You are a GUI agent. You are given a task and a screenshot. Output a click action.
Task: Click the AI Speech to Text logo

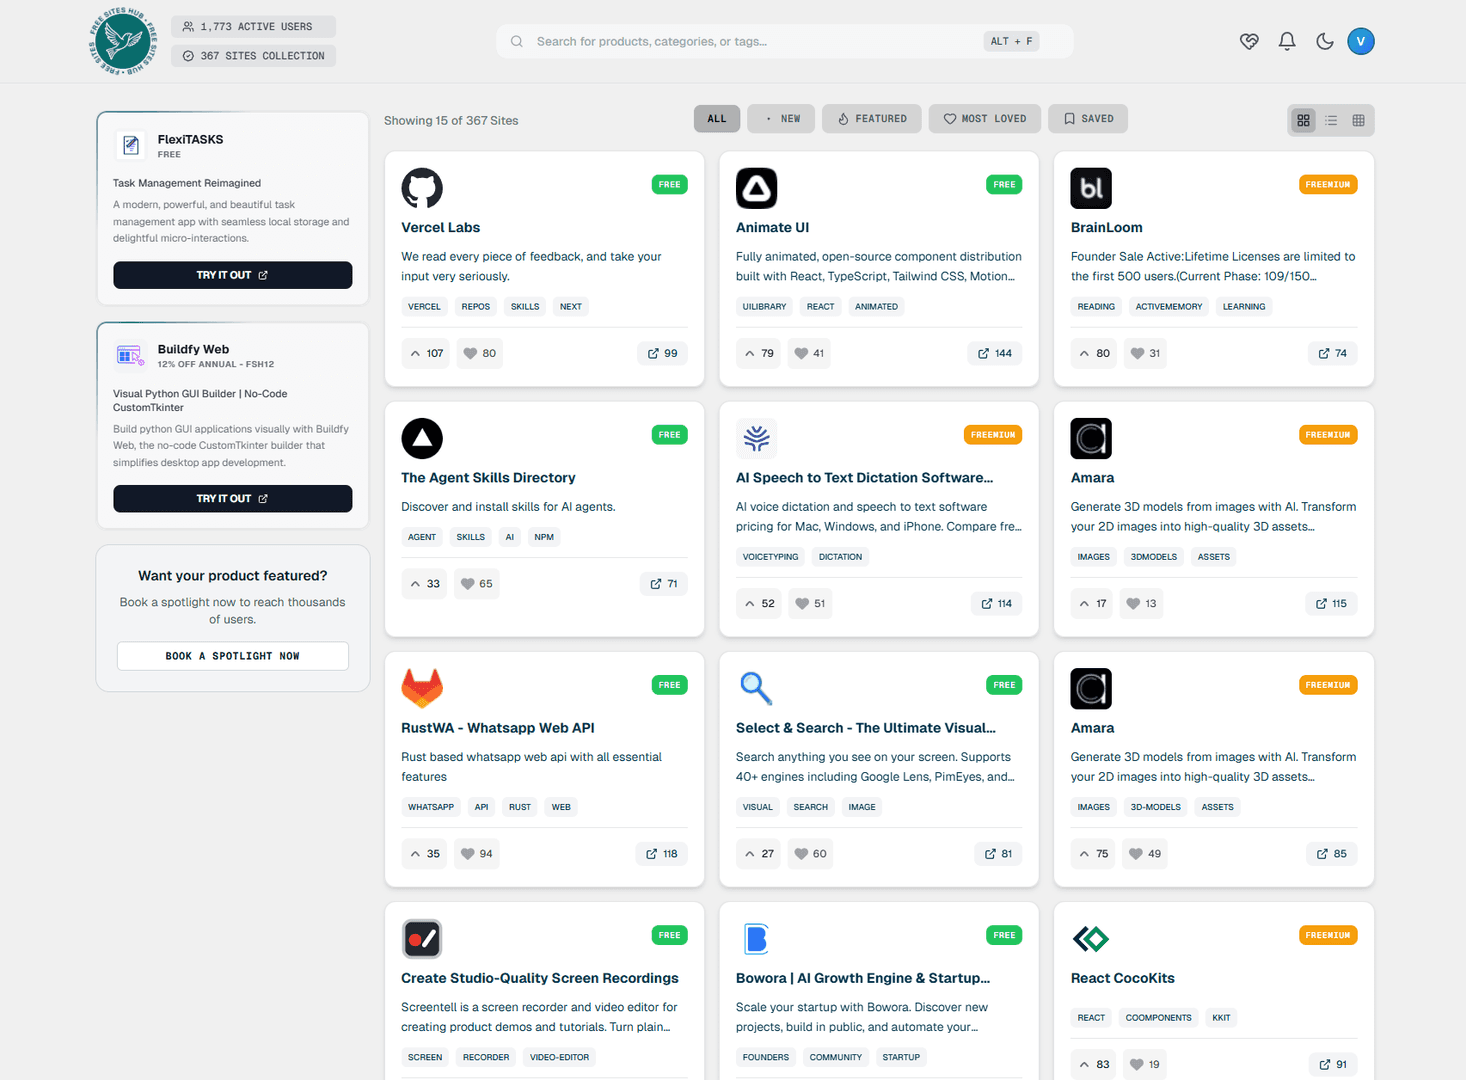coord(757,438)
